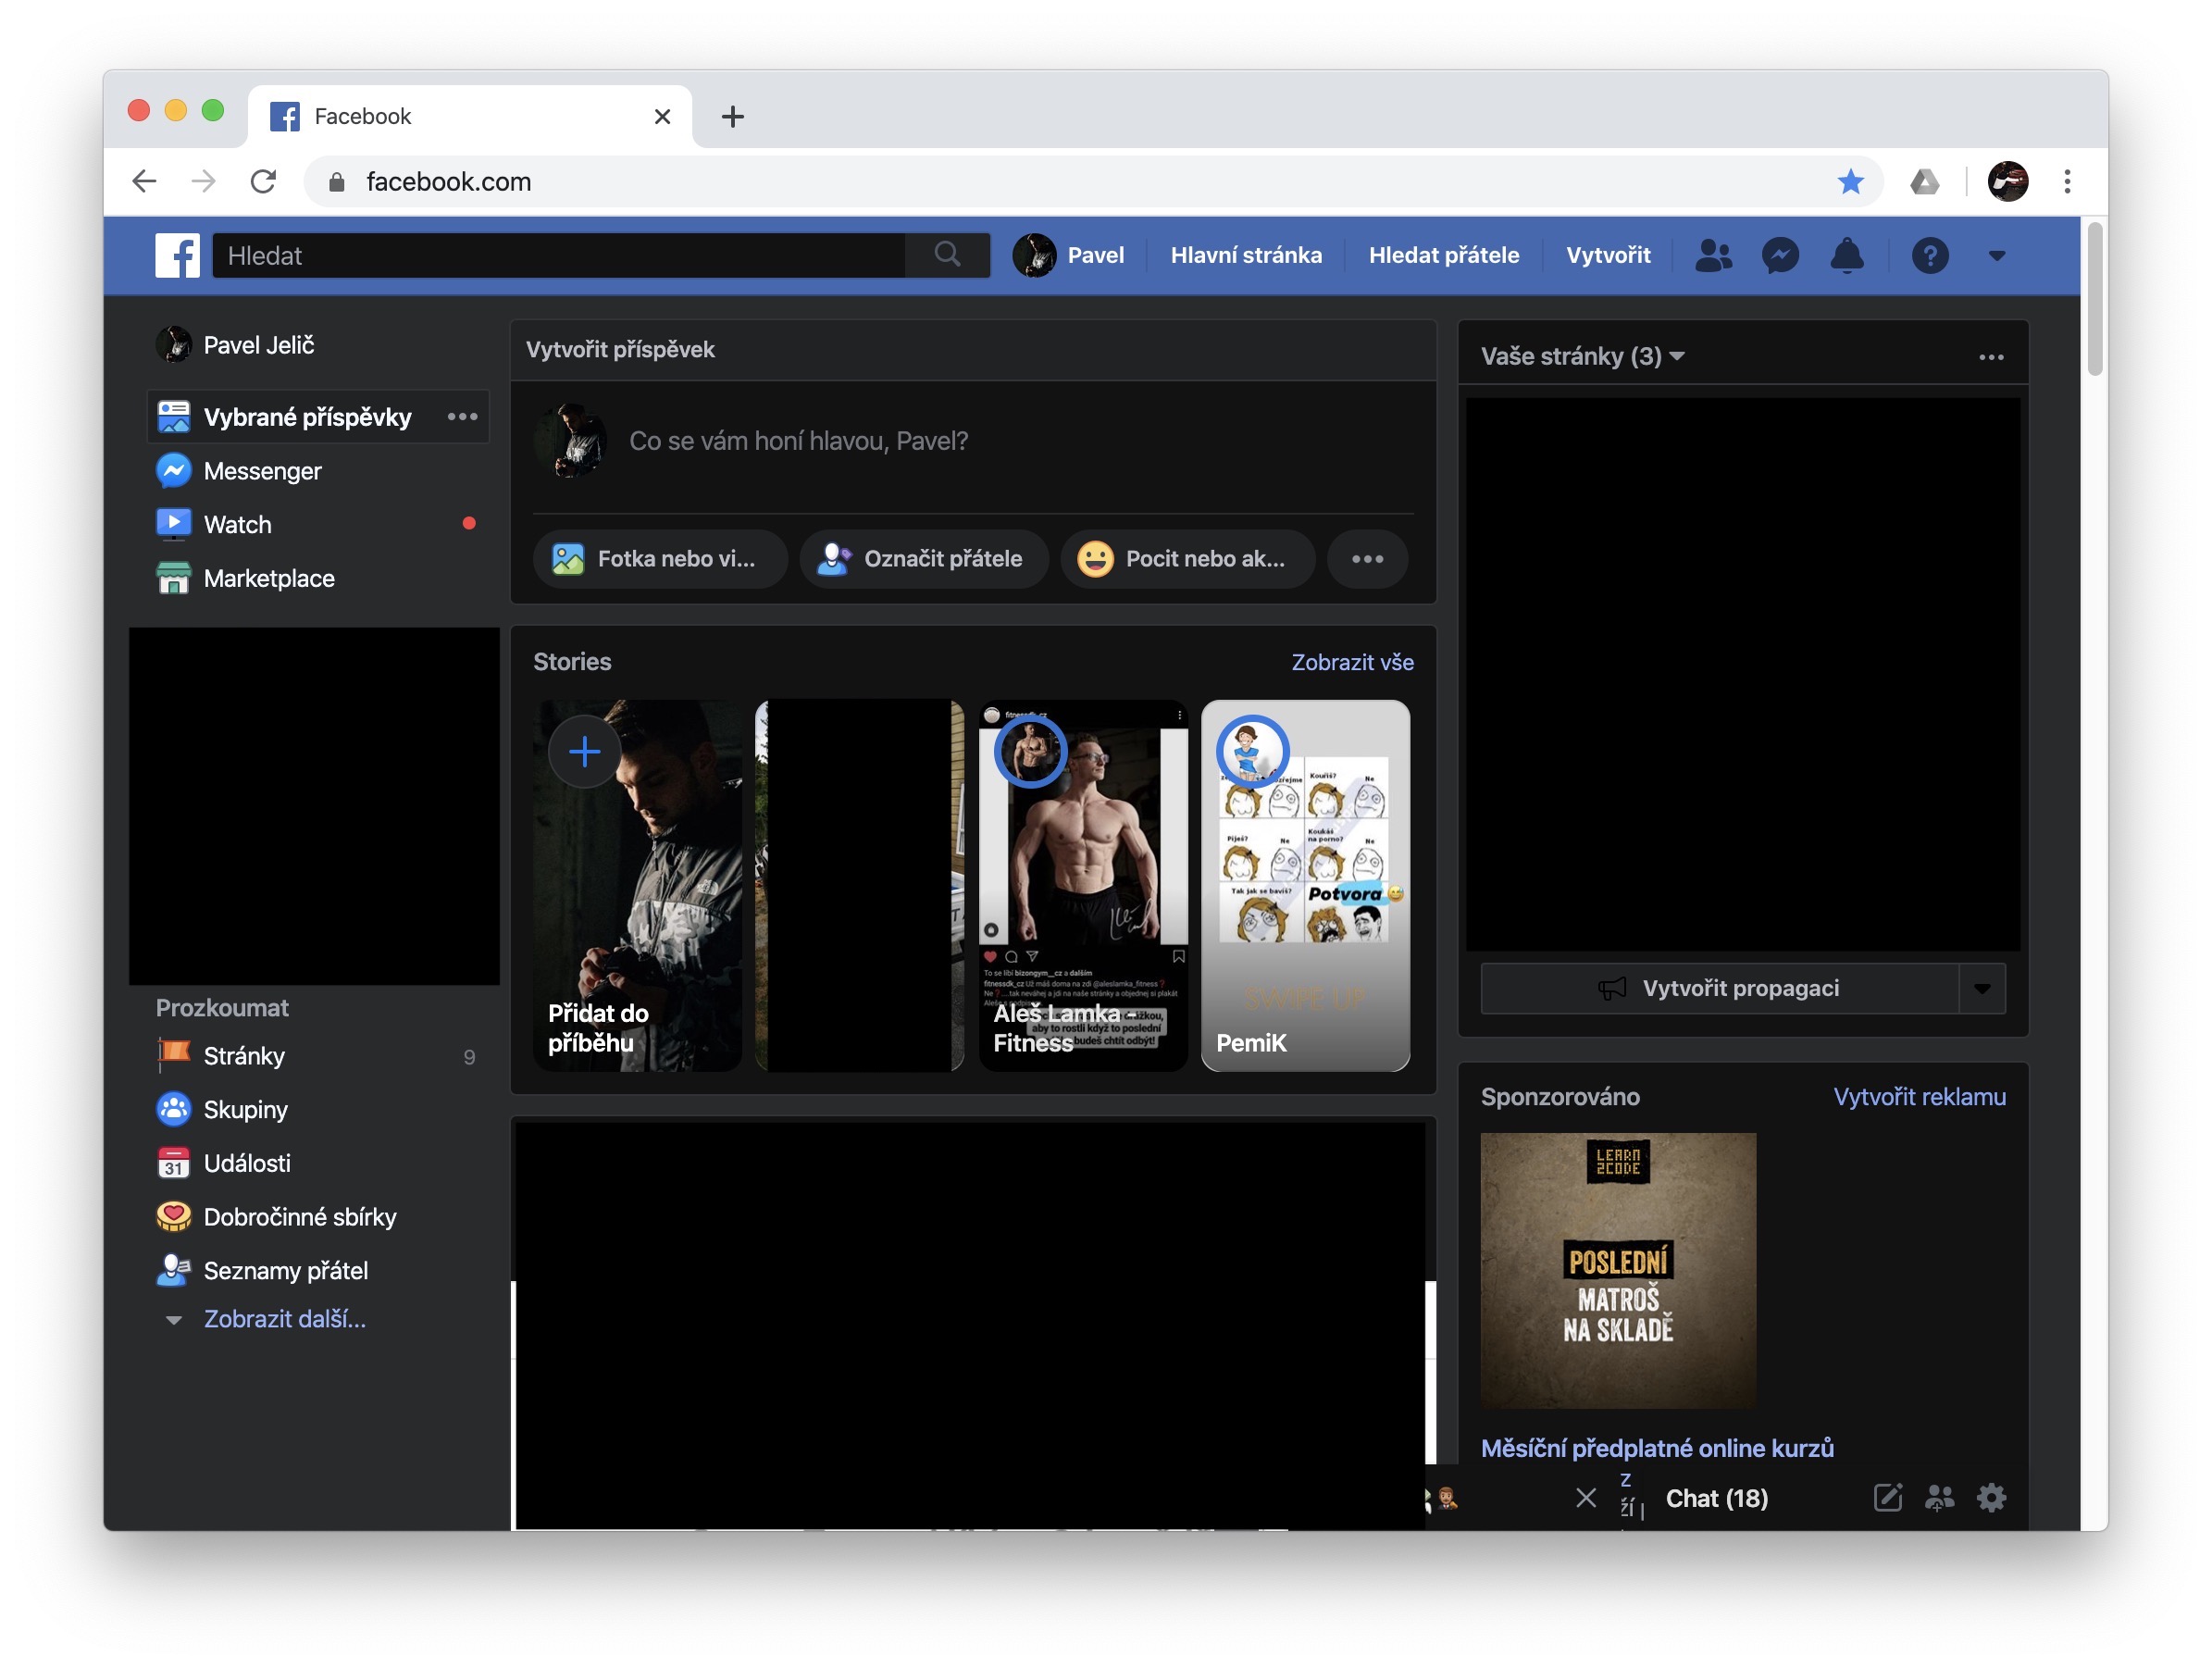Click compose new message icon in chat bar
This screenshot has width=2212, height=1668.
pos(1887,1497)
